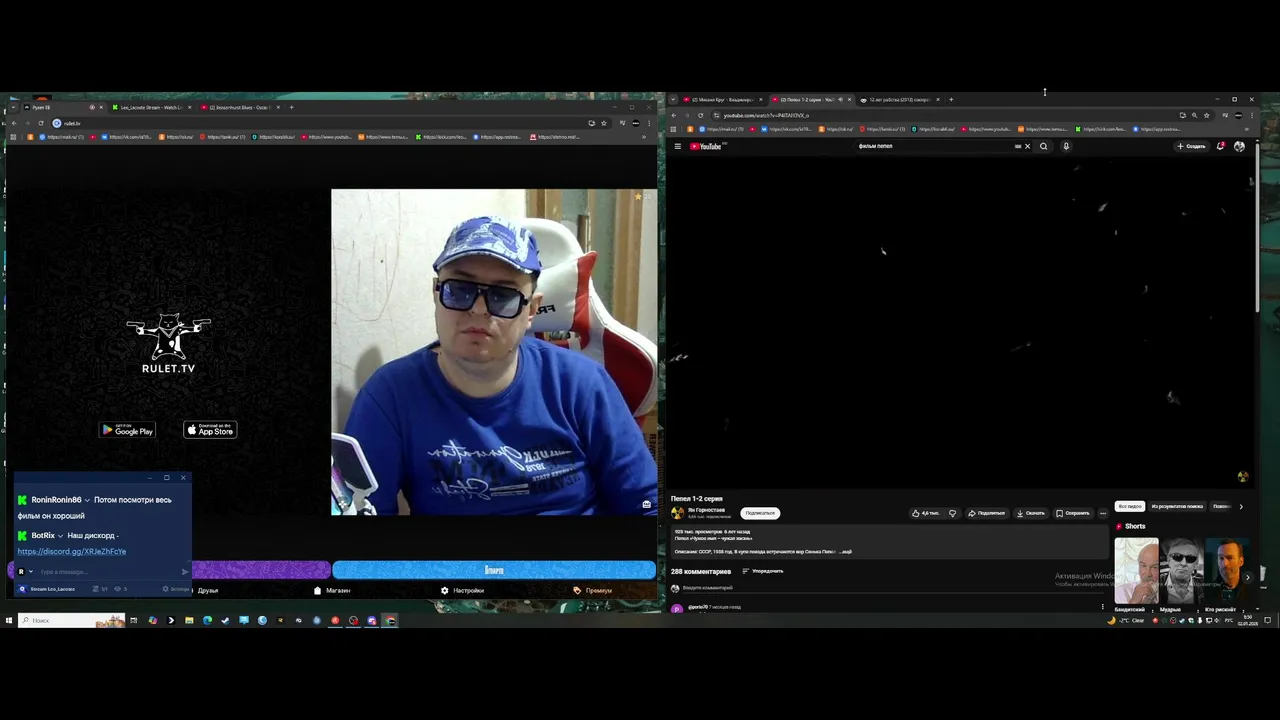
Task: Dislike the video with thumbs-down
Action: 952,513
